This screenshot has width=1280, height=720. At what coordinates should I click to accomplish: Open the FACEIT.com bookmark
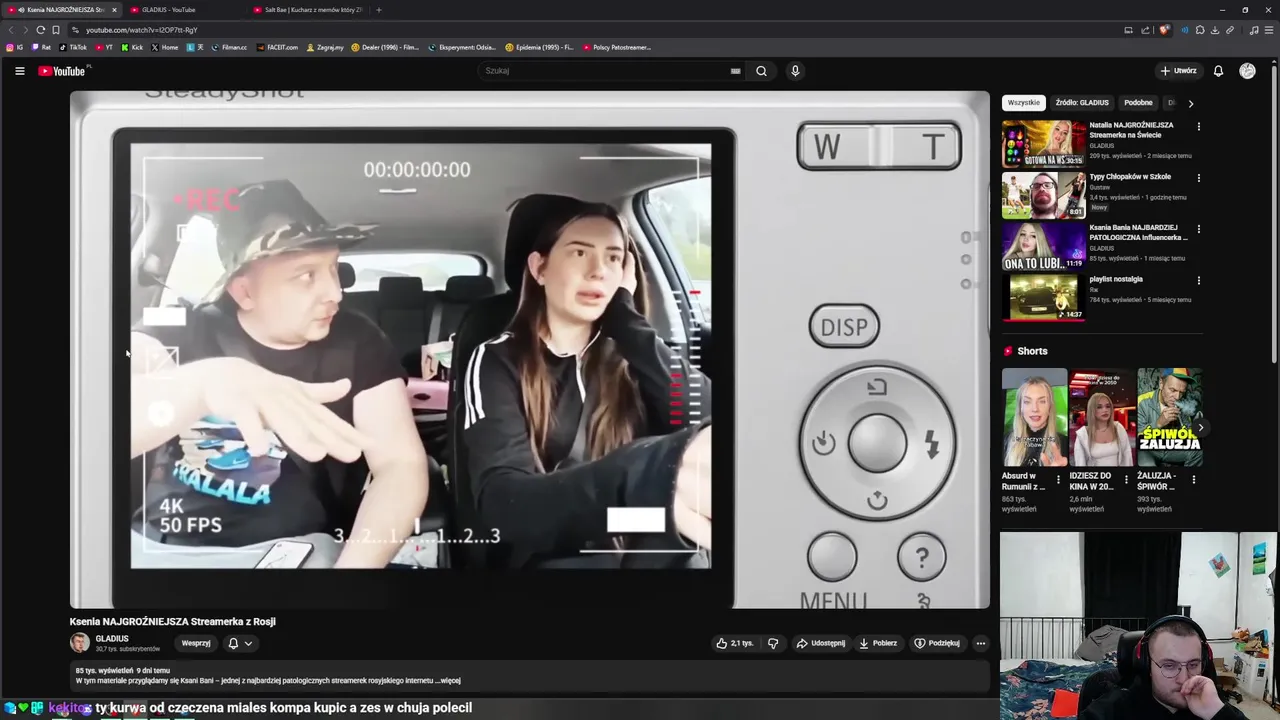[x=277, y=47]
